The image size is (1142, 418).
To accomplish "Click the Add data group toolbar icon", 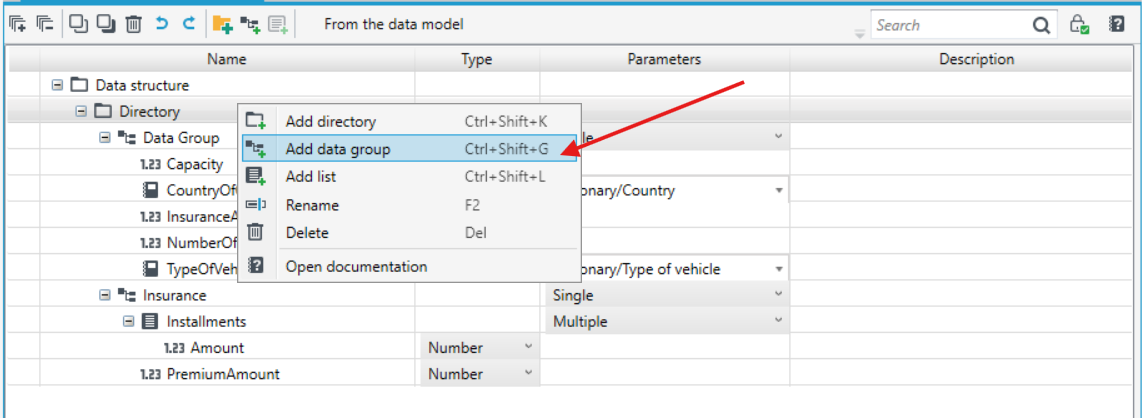I will pos(250,25).
